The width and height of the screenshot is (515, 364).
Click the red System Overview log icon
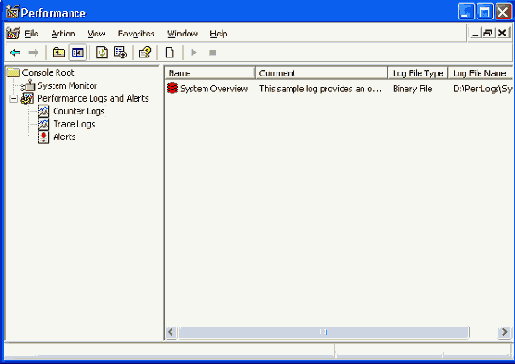tap(172, 88)
